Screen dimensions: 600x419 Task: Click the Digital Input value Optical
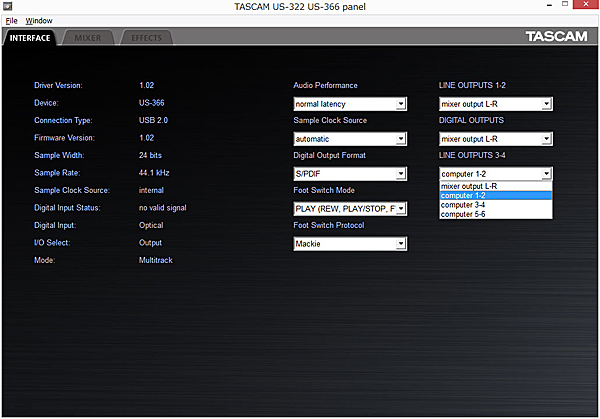[x=151, y=225]
